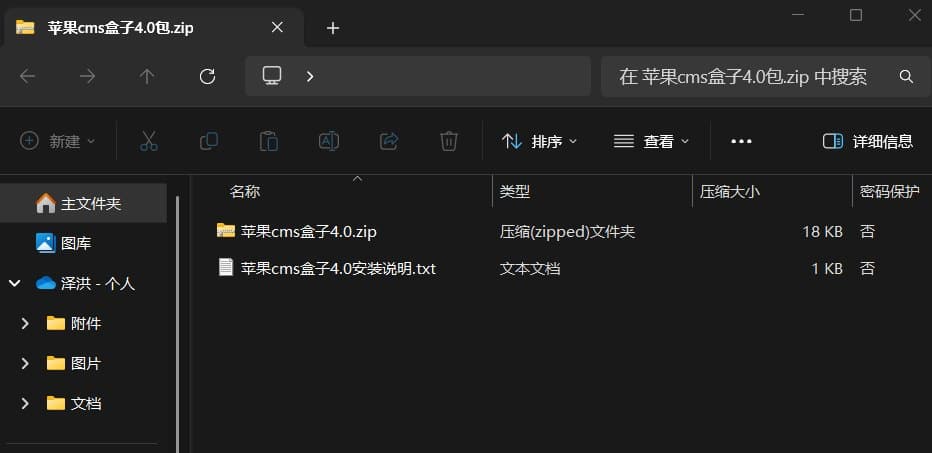Click the Paste clipboard icon
This screenshot has height=453, width=932.
click(269, 141)
